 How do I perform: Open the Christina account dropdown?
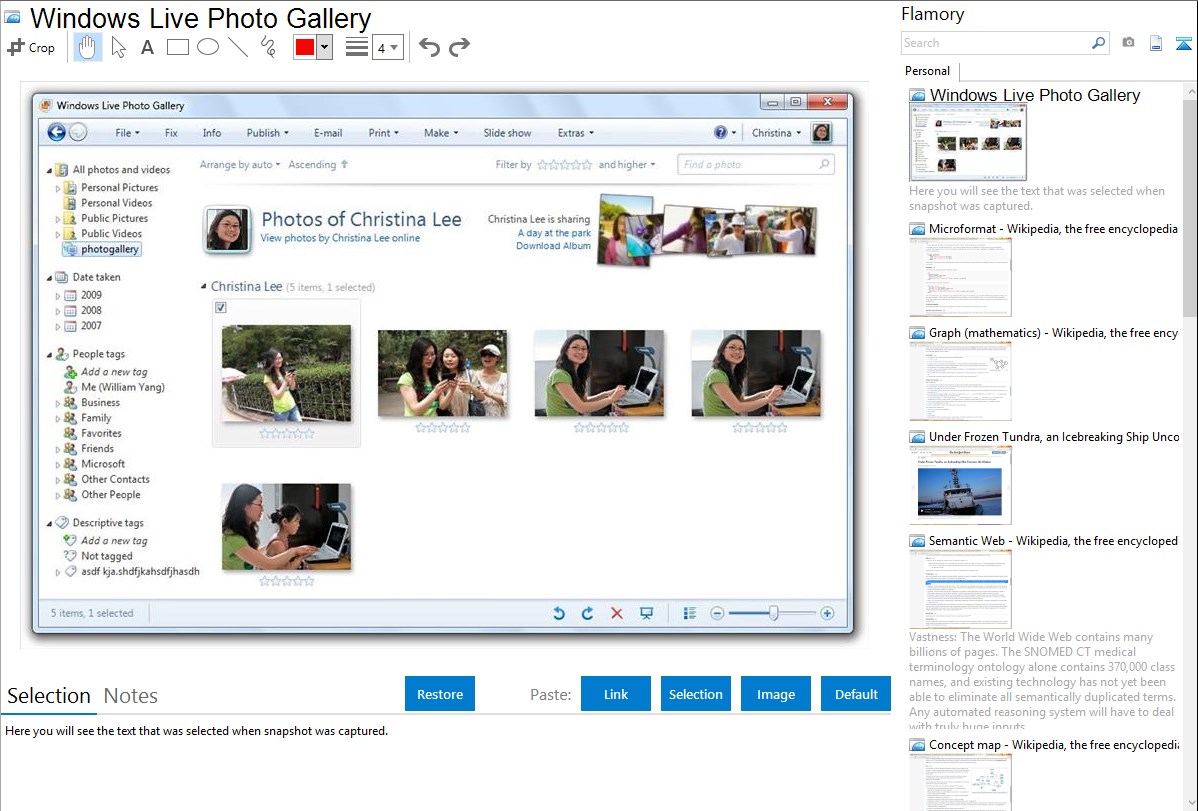pos(776,133)
